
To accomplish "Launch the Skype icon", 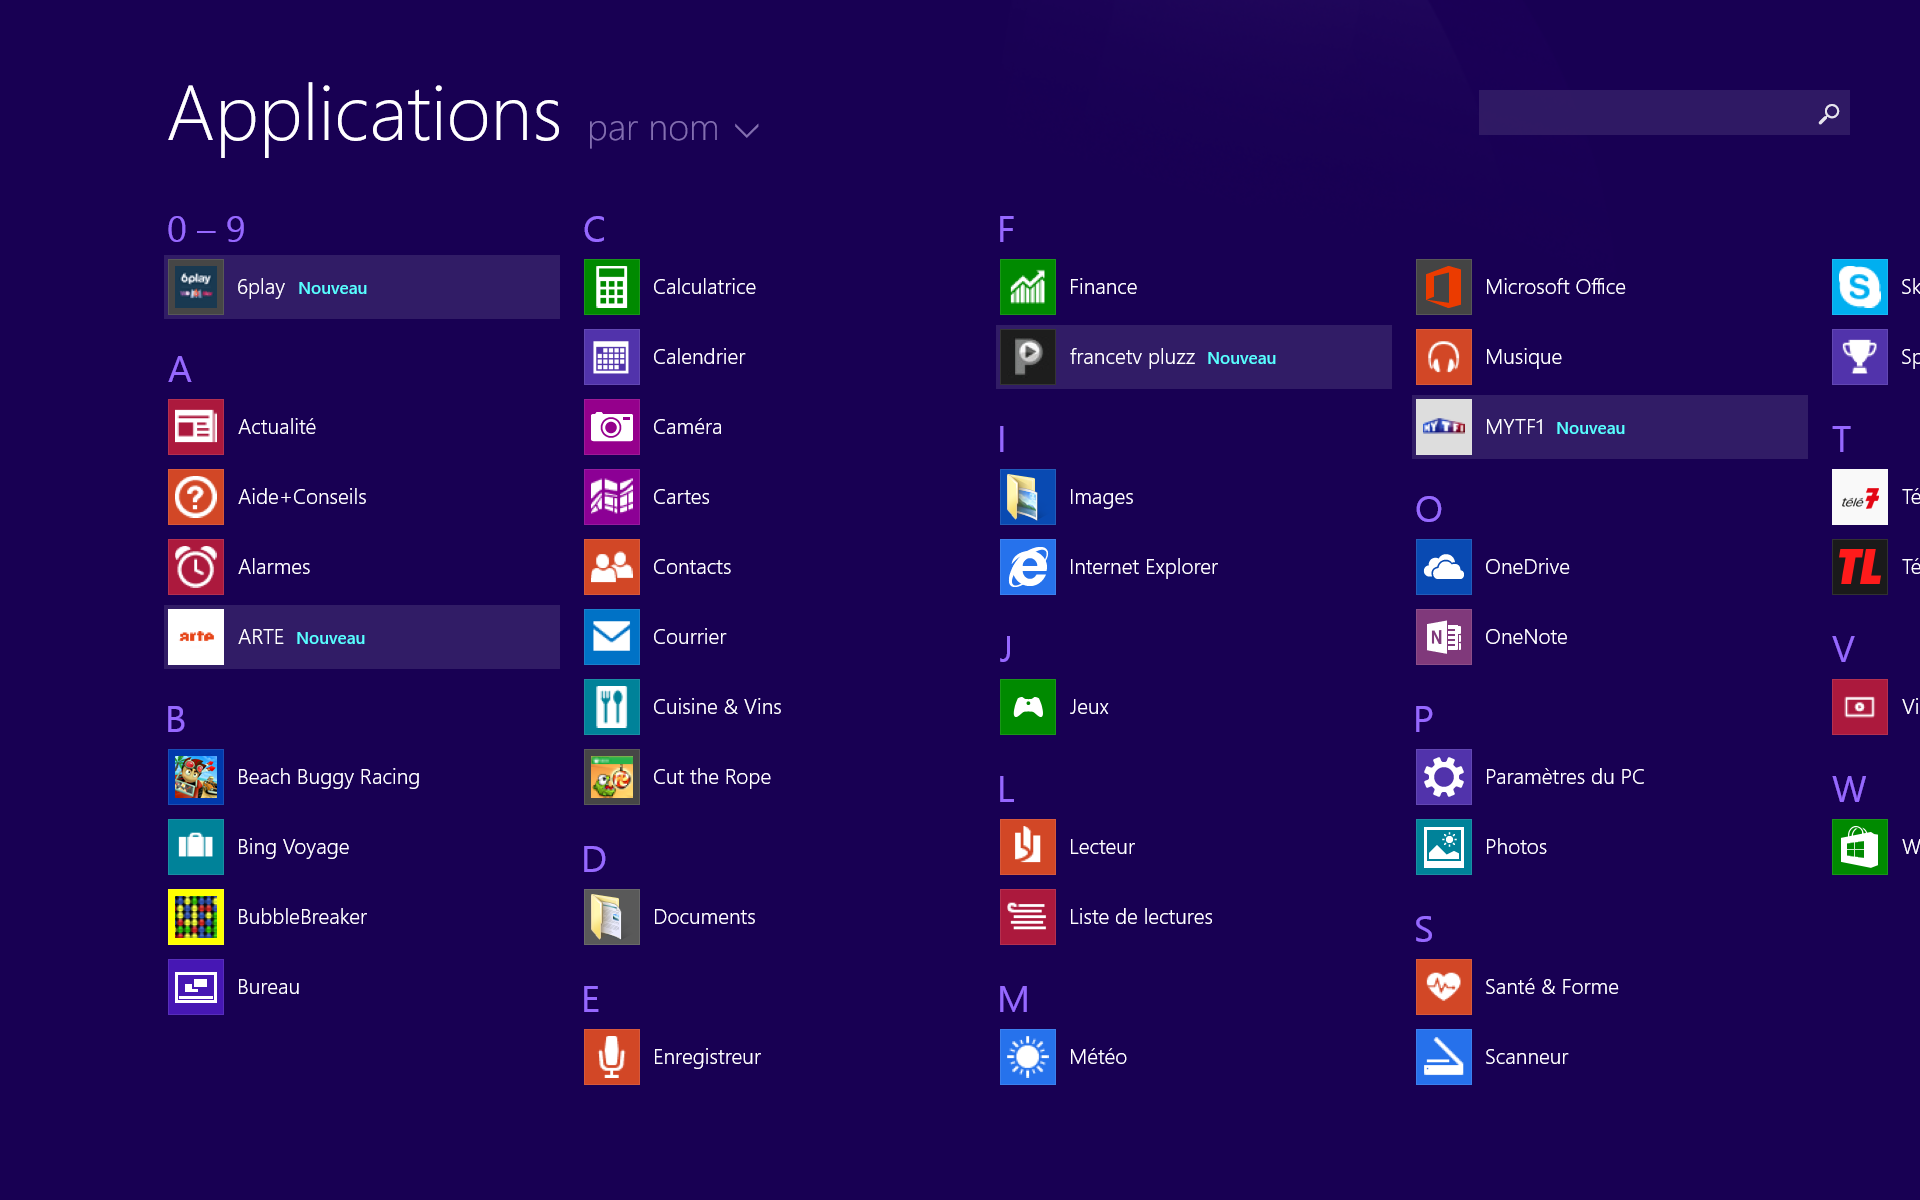I will [x=1860, y=287].
